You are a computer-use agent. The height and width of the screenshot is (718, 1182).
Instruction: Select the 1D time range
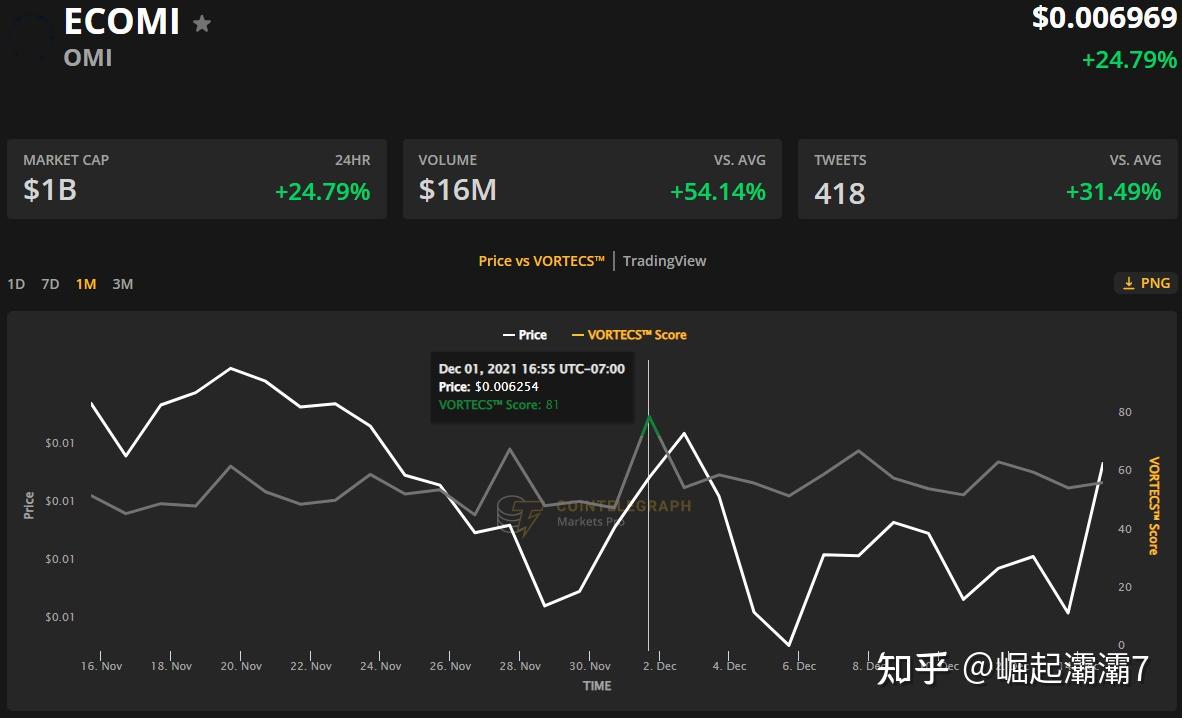[16, 284]
